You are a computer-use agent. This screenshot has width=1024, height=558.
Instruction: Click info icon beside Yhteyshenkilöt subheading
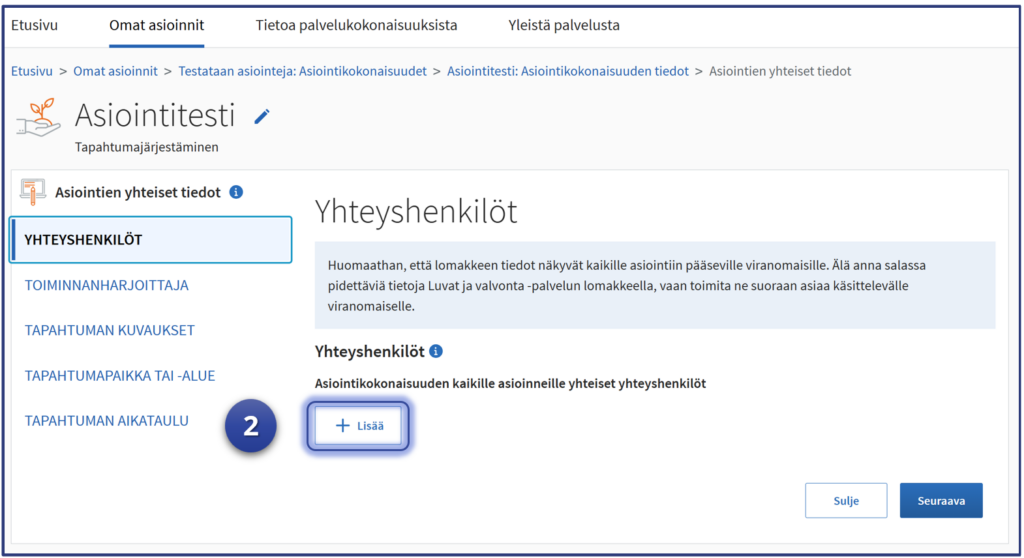(436, 352)
